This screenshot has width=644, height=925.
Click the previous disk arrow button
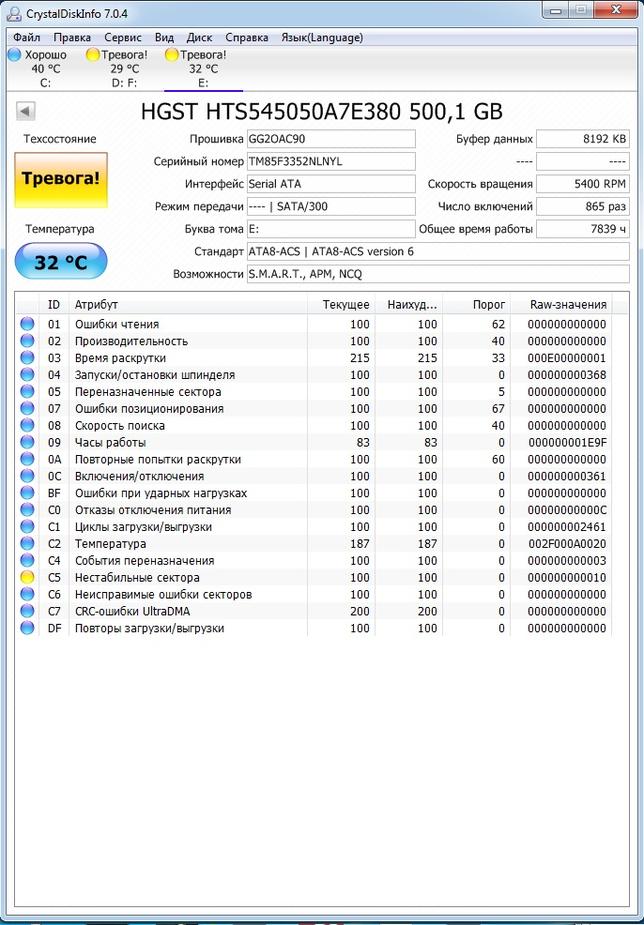[x=25, y=110]
